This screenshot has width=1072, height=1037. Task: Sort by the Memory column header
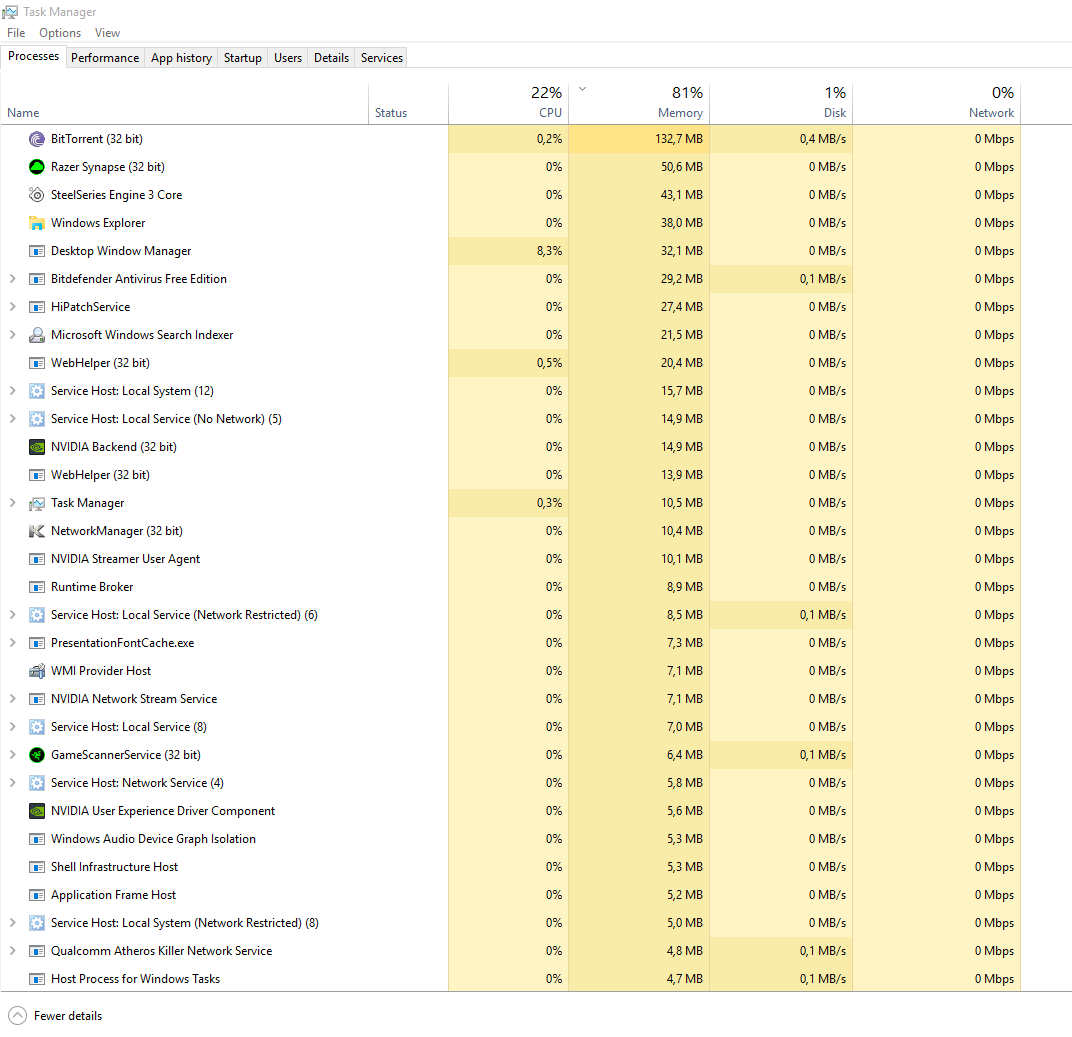coord(639,104)
